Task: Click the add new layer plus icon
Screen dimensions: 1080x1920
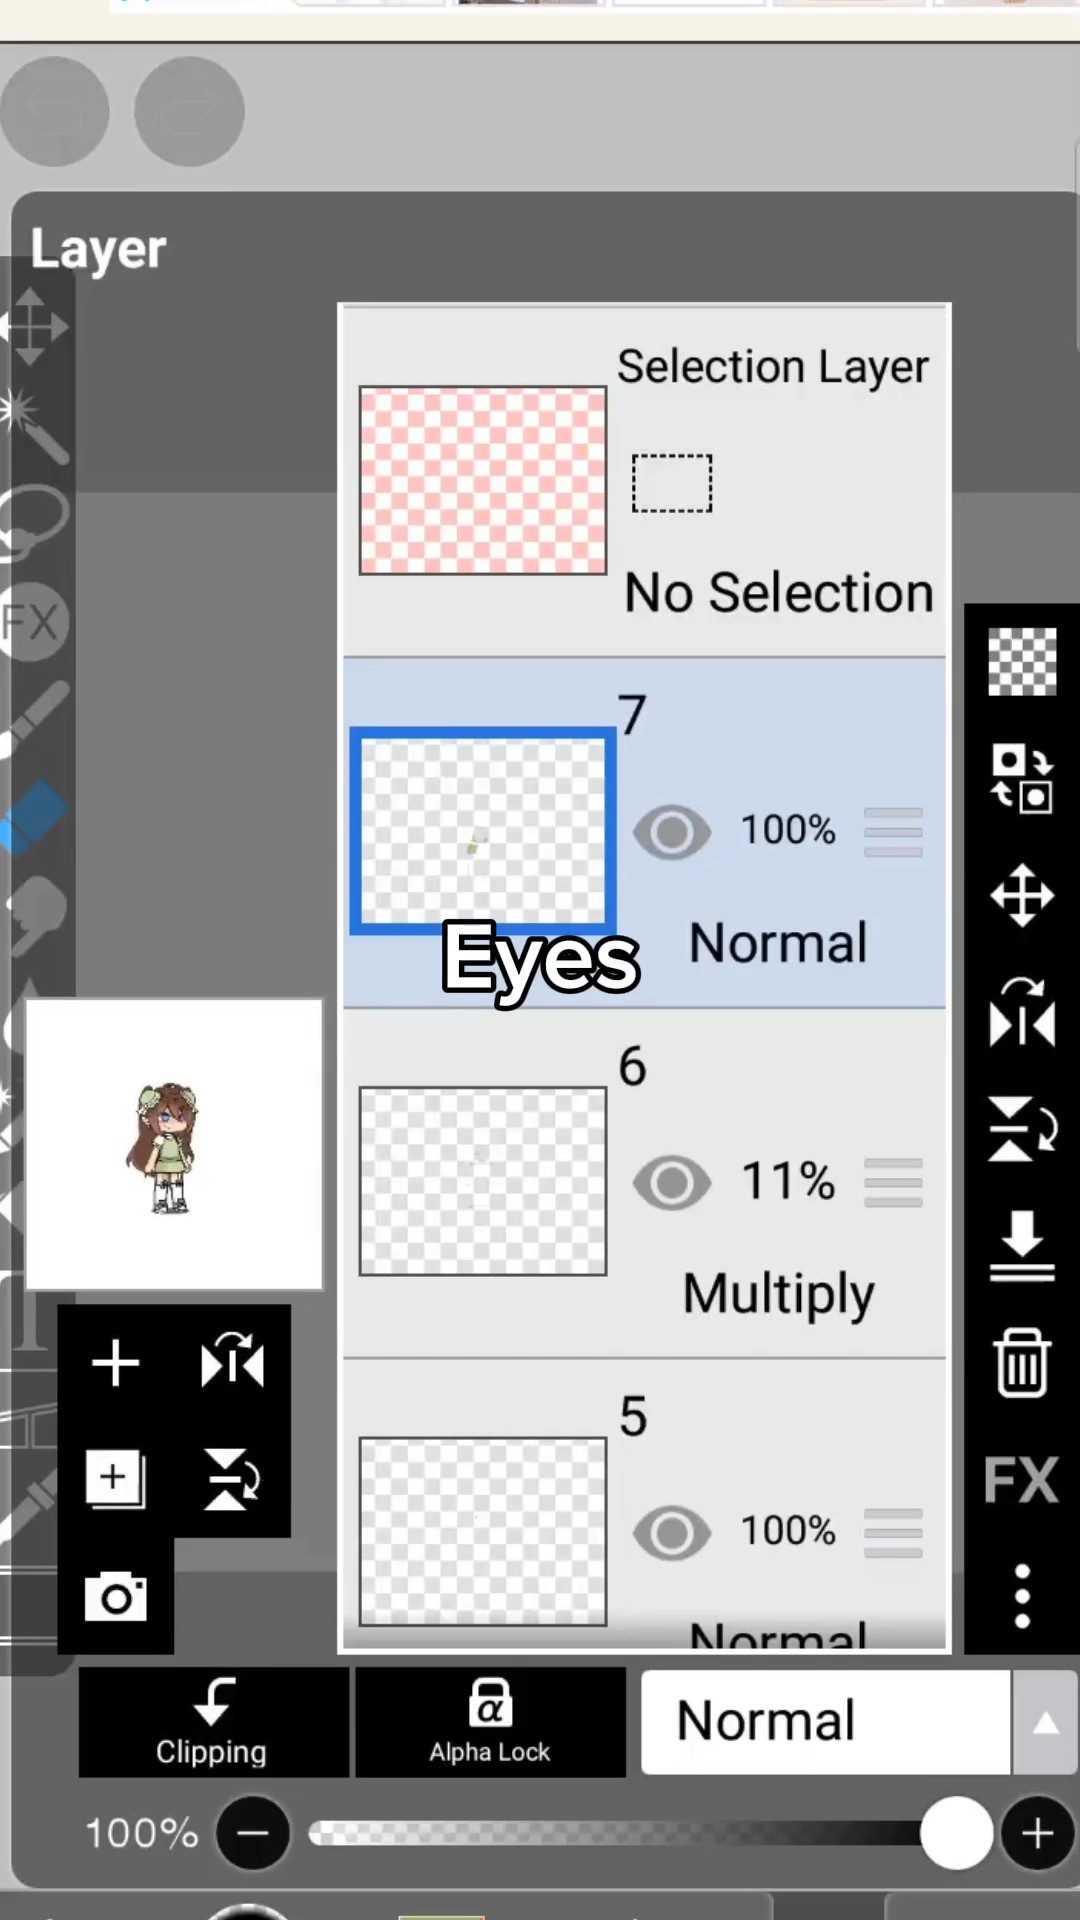Action: tap(115, 1363)
